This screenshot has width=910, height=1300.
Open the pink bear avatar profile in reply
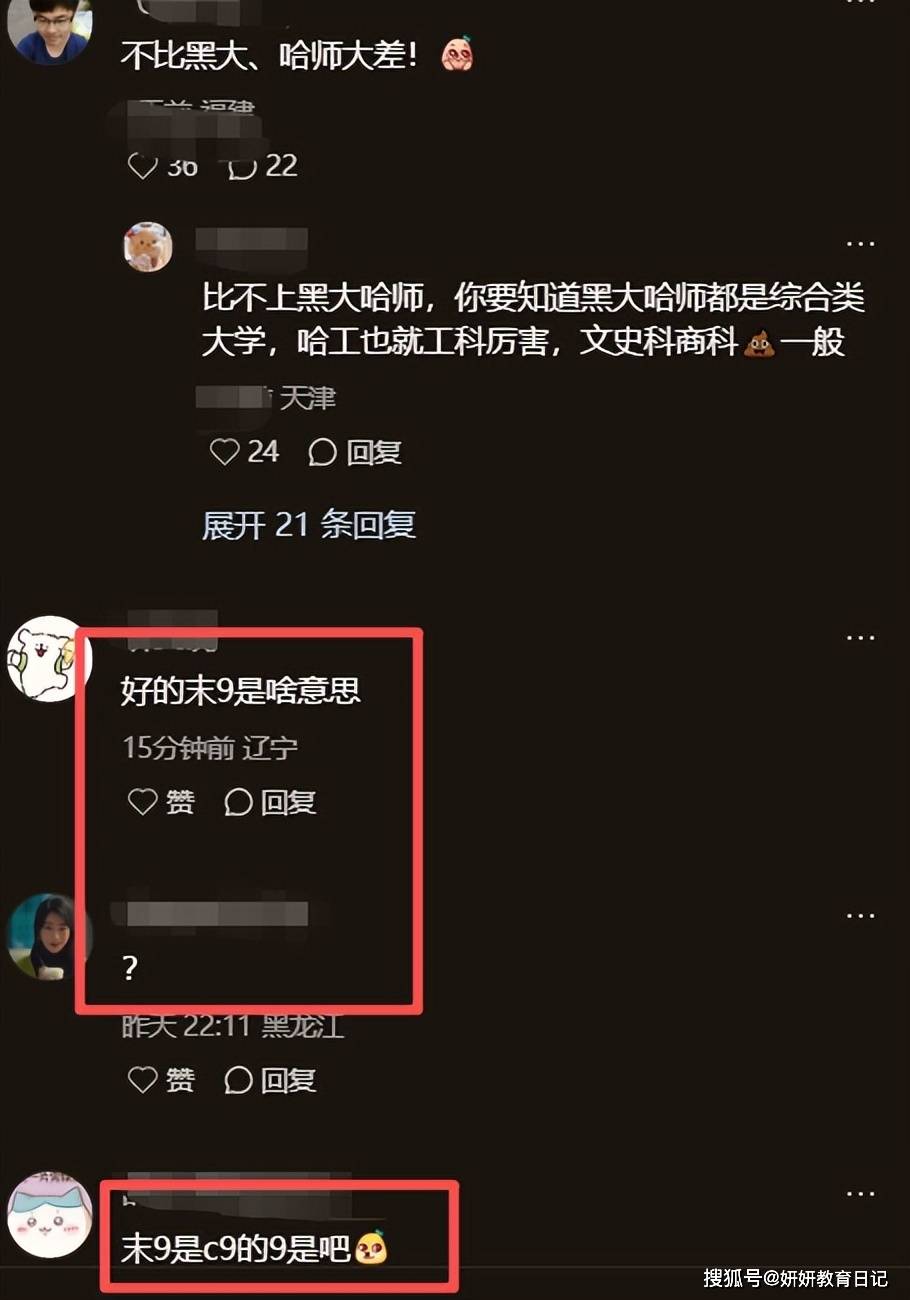tap(148, 247)
